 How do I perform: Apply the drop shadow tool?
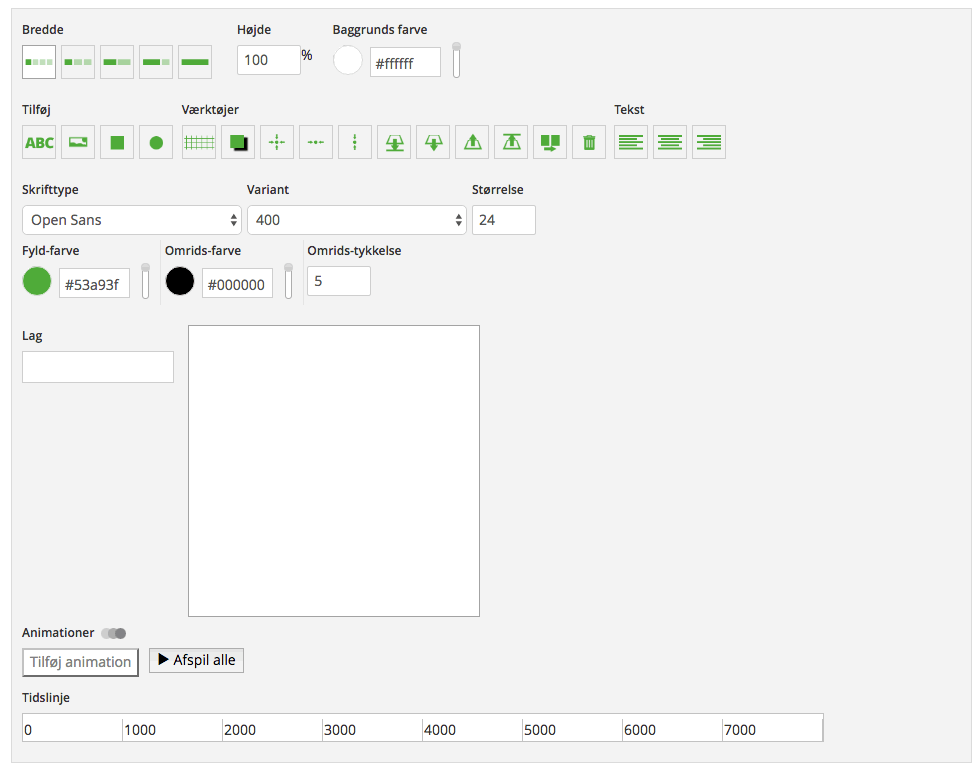point(238,142)
